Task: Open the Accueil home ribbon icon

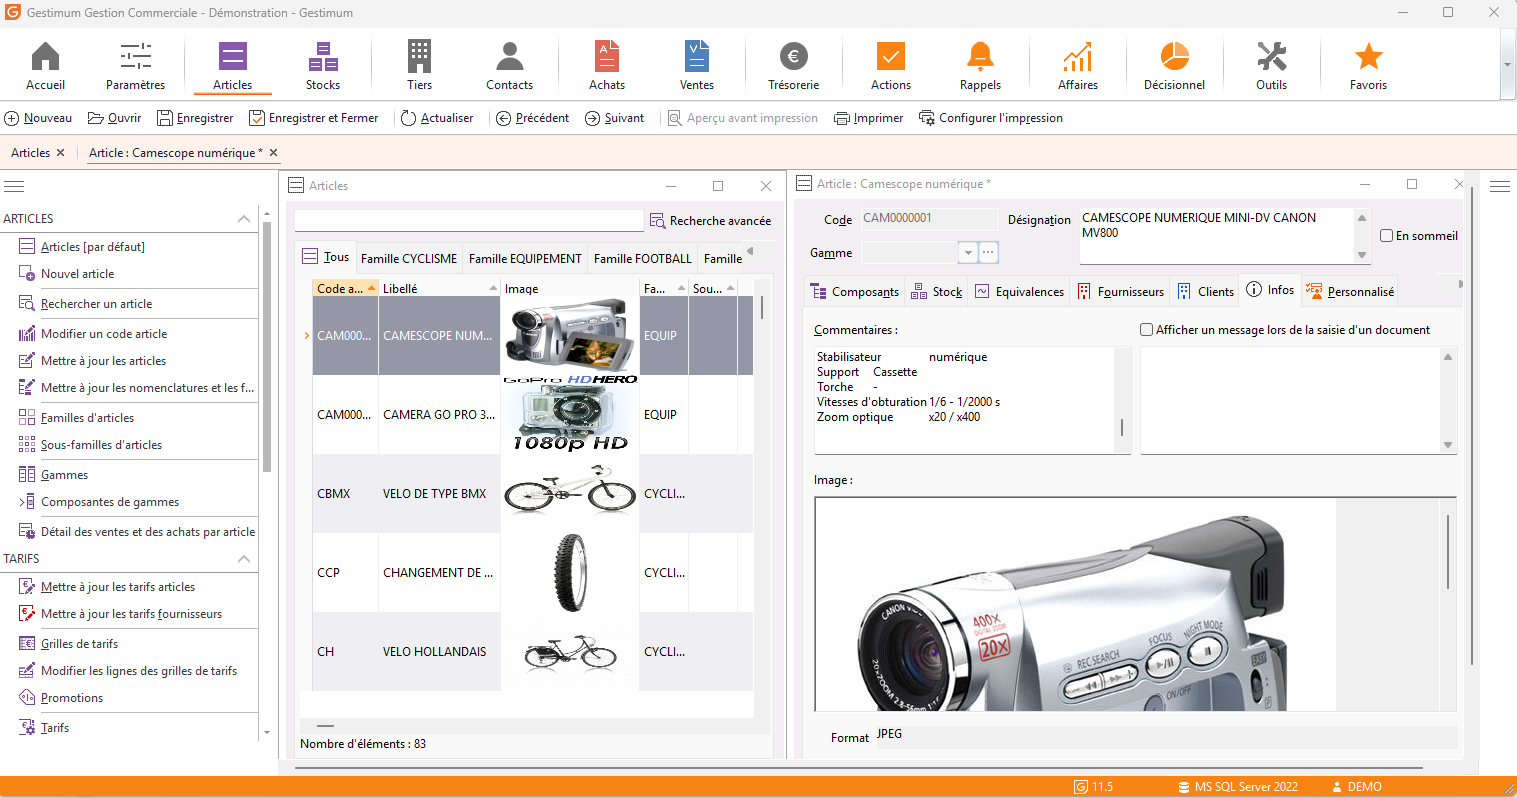Action: click(x=45, y=66)
